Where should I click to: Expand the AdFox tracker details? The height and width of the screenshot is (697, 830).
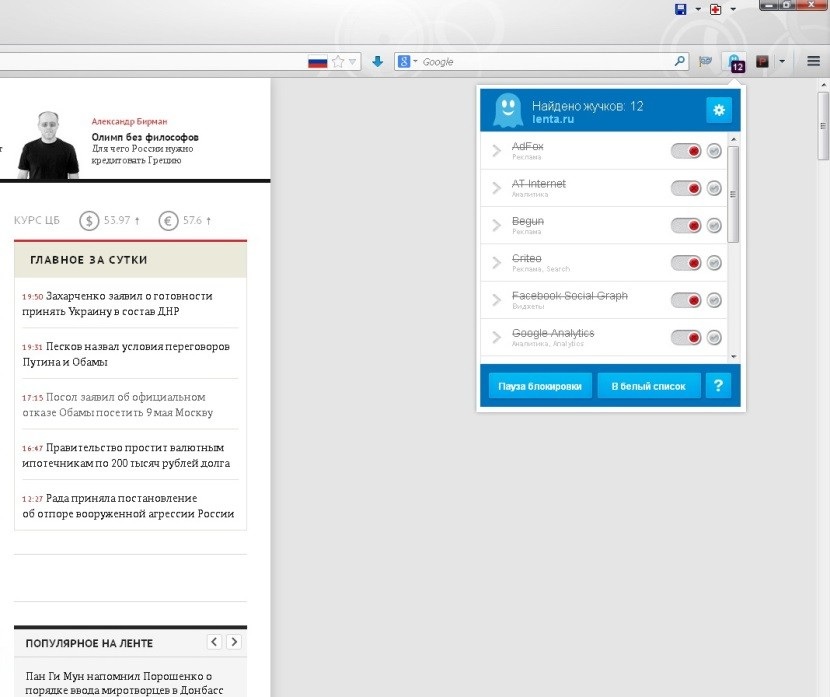point(497,151)
